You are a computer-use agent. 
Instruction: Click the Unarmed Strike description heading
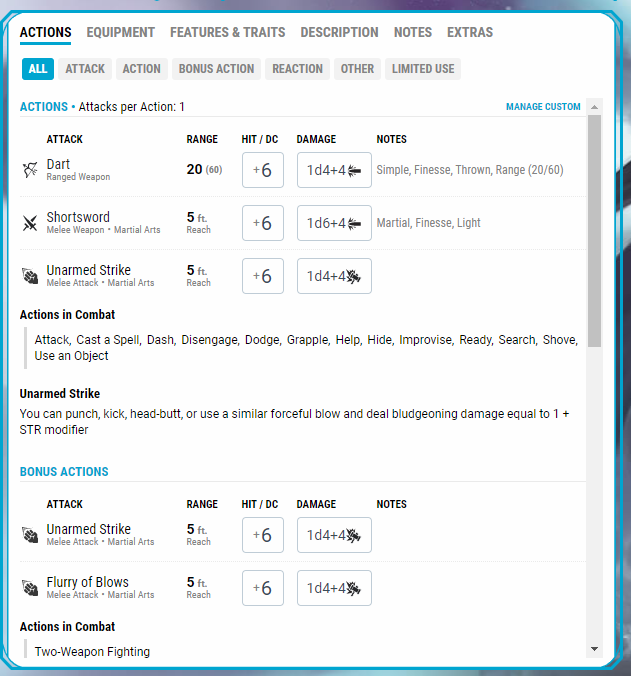[x=60, y=394]
